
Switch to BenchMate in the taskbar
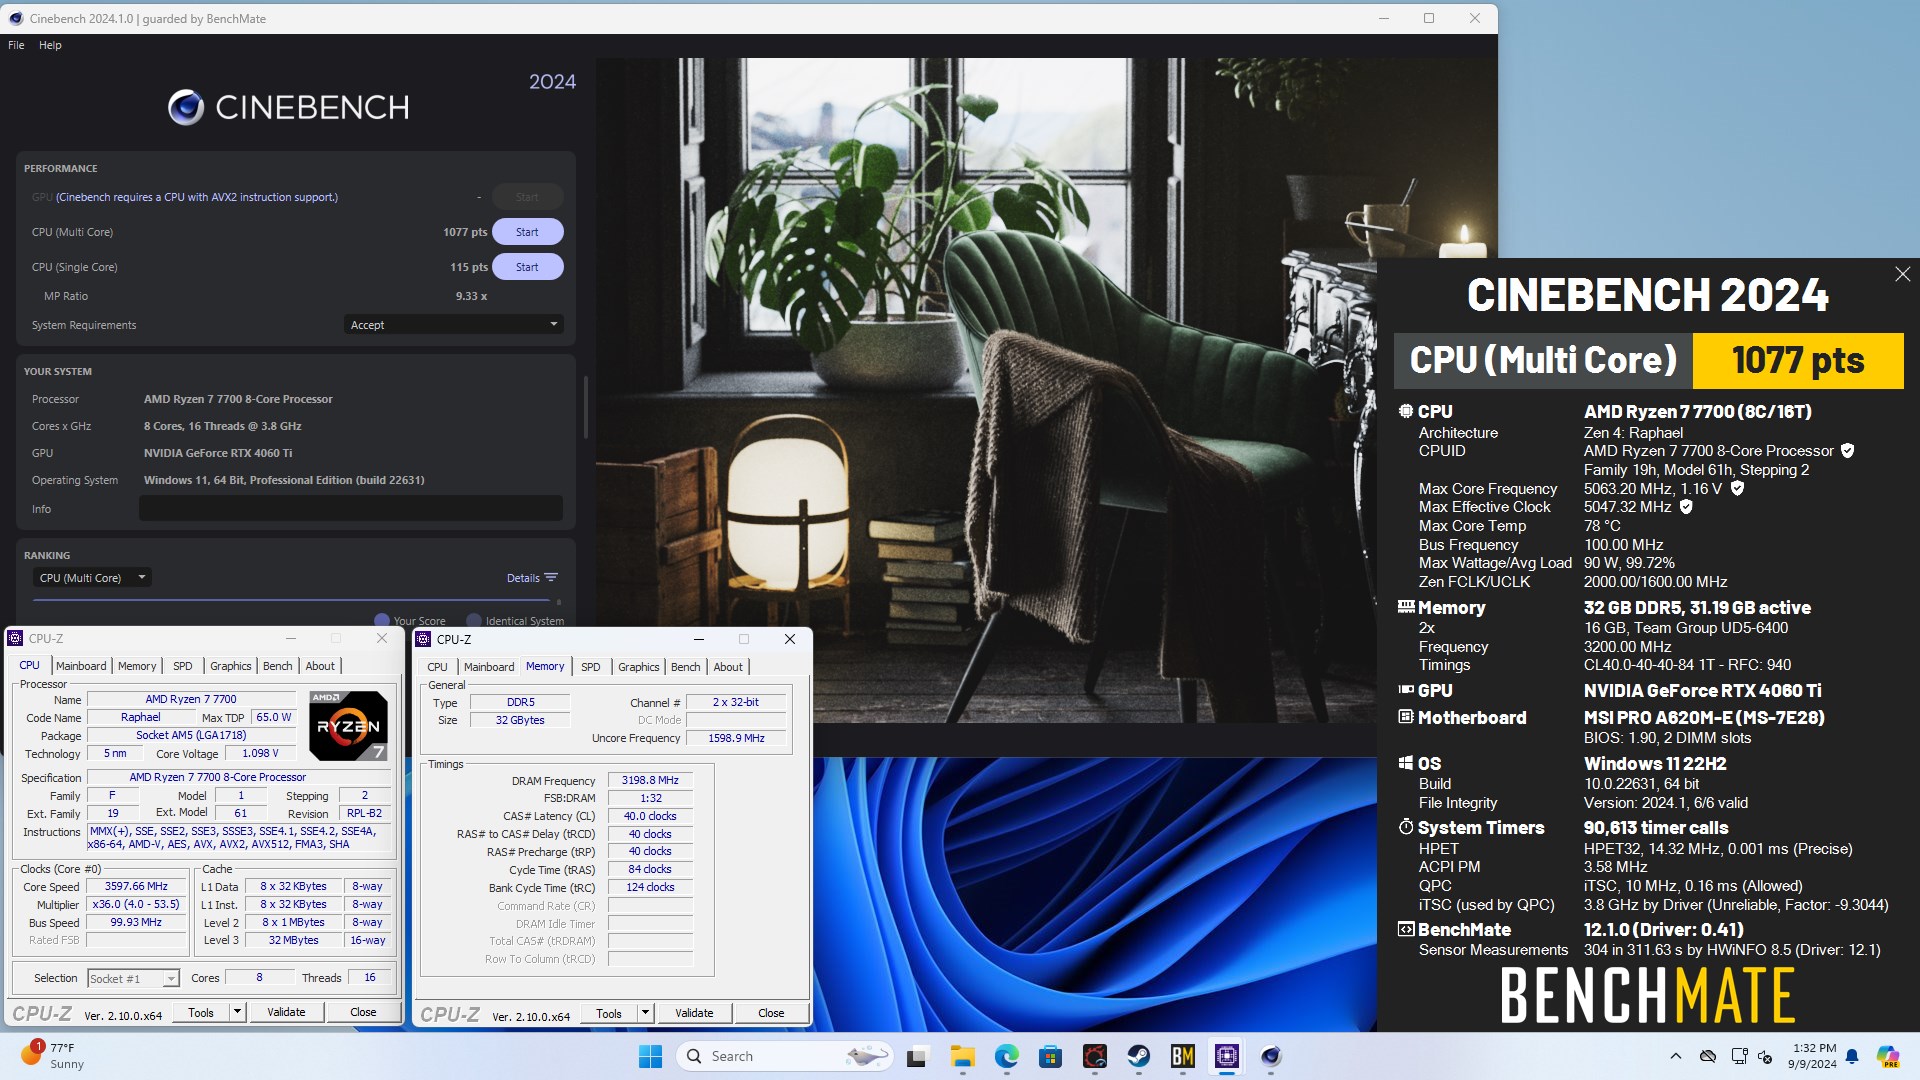pyautogui.click(x=1183, y=1056)
